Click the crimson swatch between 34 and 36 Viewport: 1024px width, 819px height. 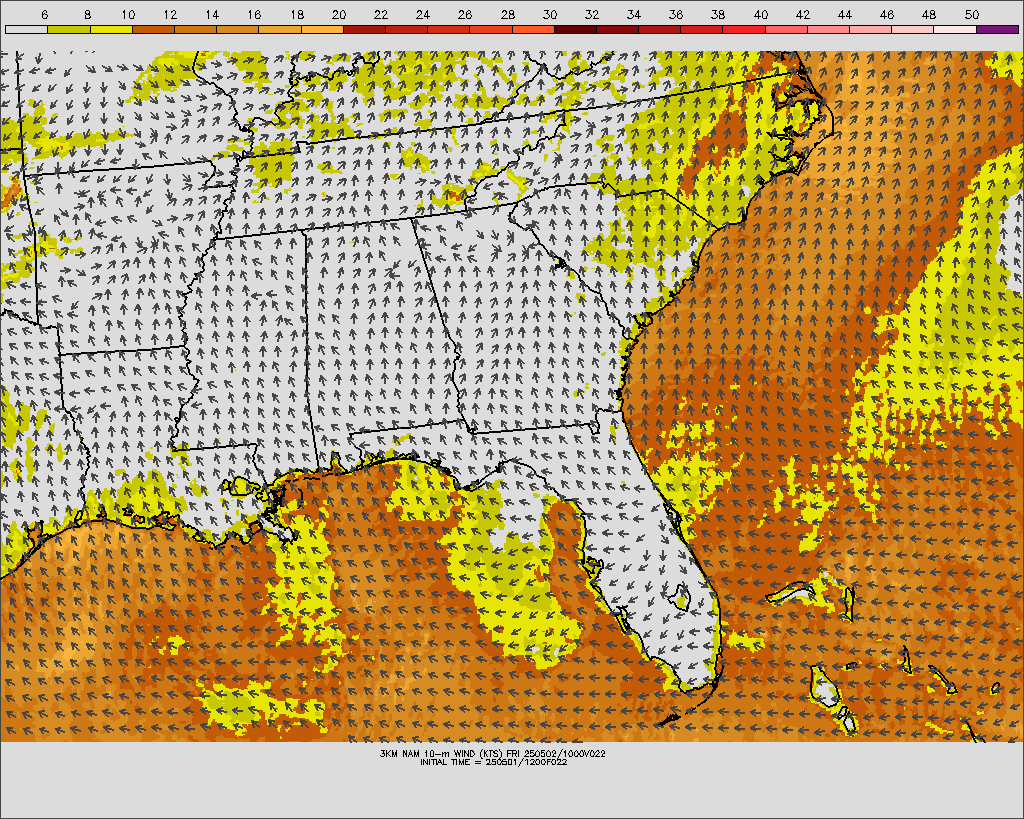tap(660, 29)
